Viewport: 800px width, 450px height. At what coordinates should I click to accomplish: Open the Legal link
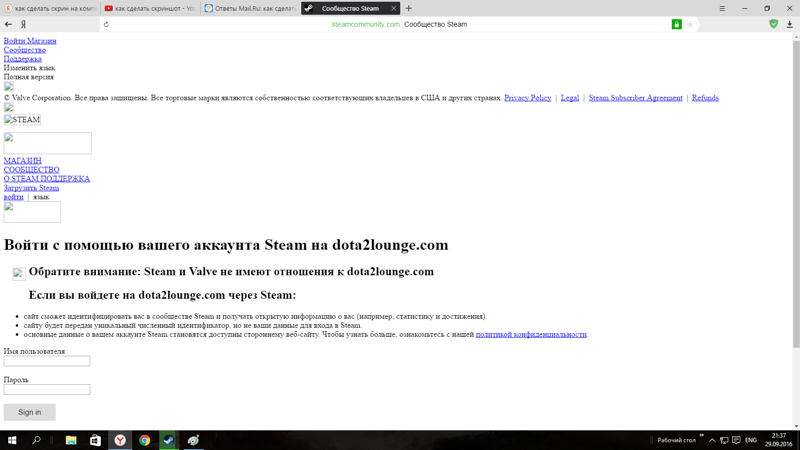pos(570,98)
